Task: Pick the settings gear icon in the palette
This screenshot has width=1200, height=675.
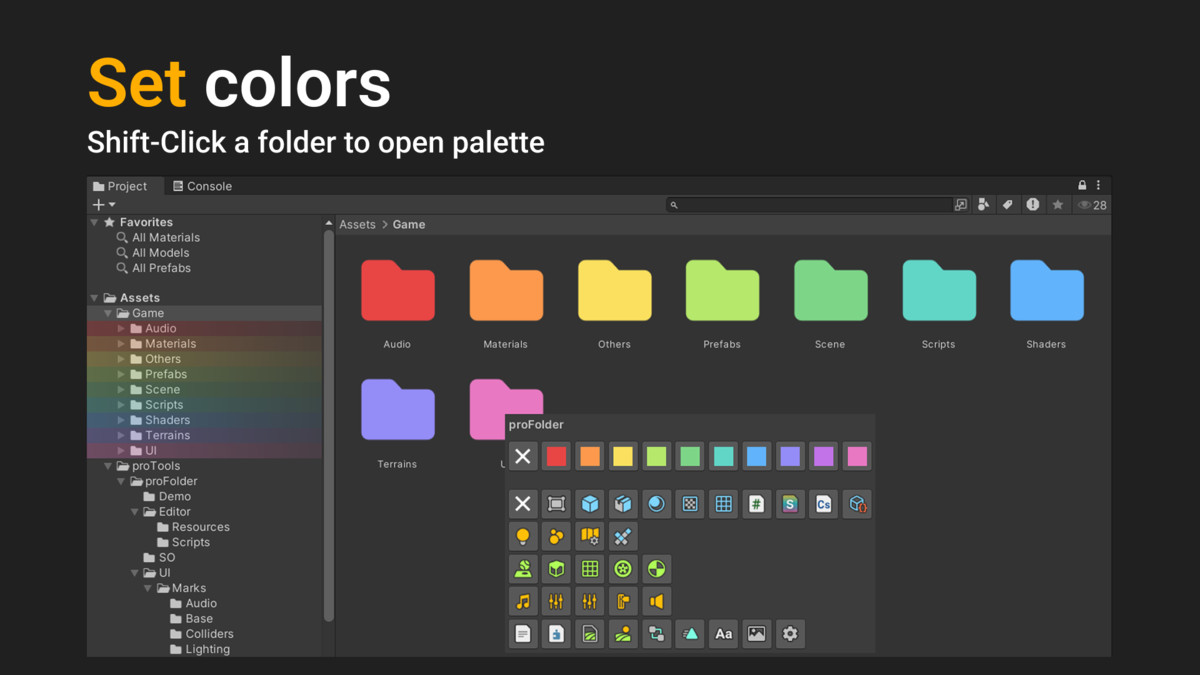Action: pyautogui.click(x=789, y=634)
